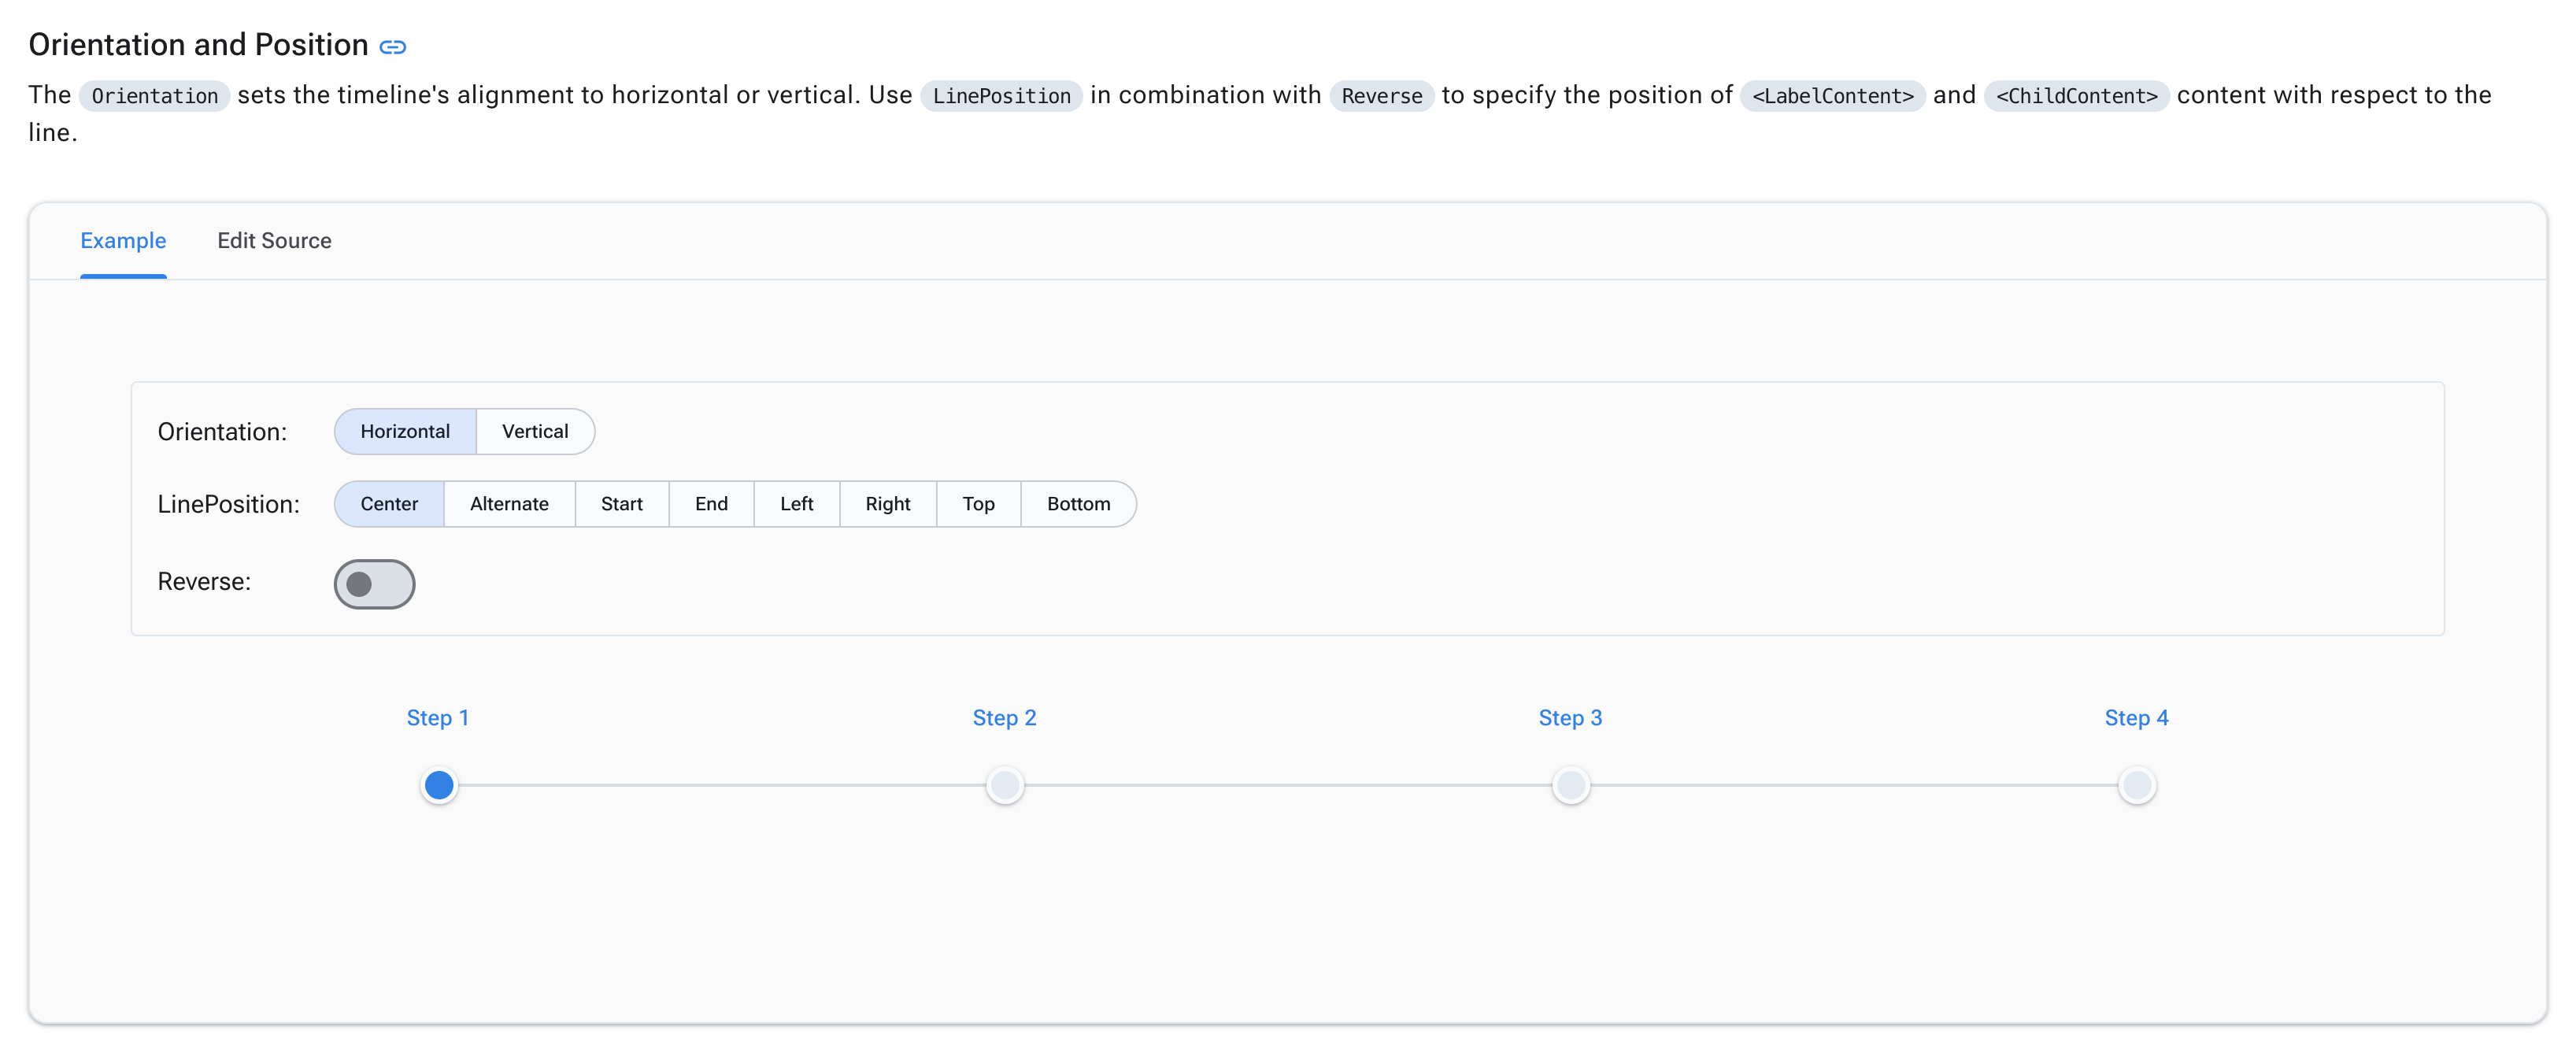Click the Orientation and Position heading
Screen dimensions: 2576x1060
pos(199,45)
